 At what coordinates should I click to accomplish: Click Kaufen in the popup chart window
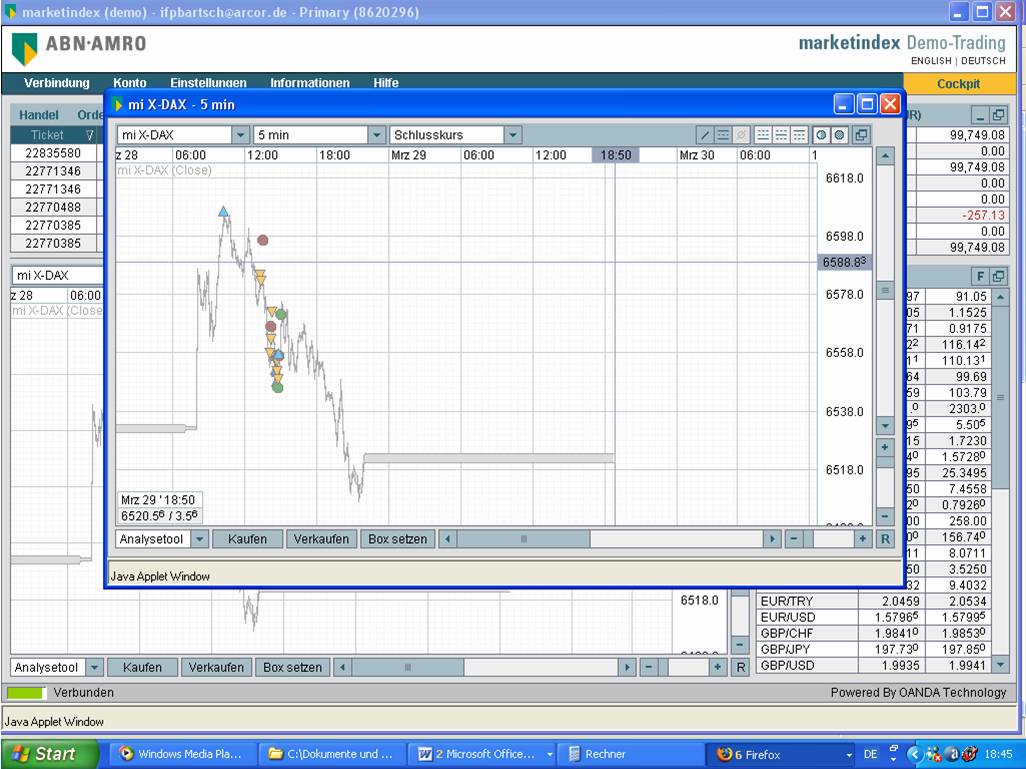[x=247, y=539]
